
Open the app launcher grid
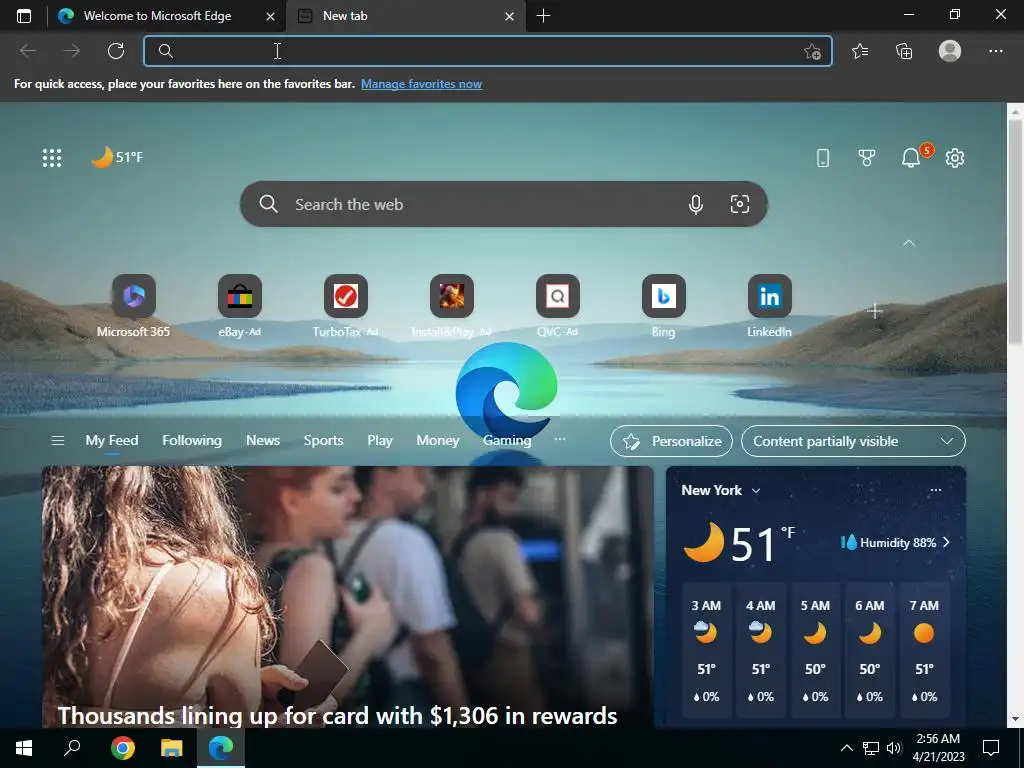point(52,157)
